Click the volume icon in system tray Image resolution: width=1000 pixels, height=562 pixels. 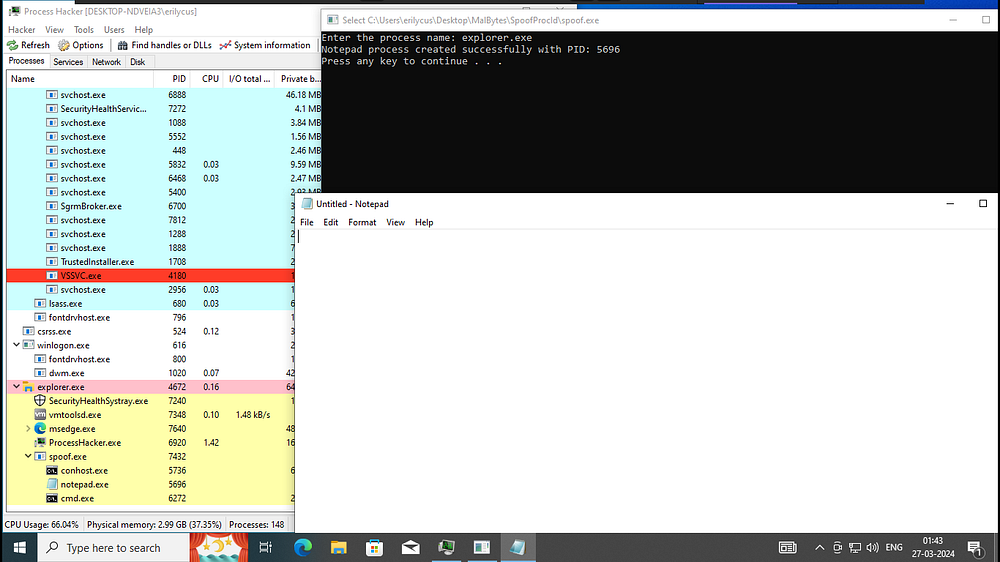tap(872, 547)
